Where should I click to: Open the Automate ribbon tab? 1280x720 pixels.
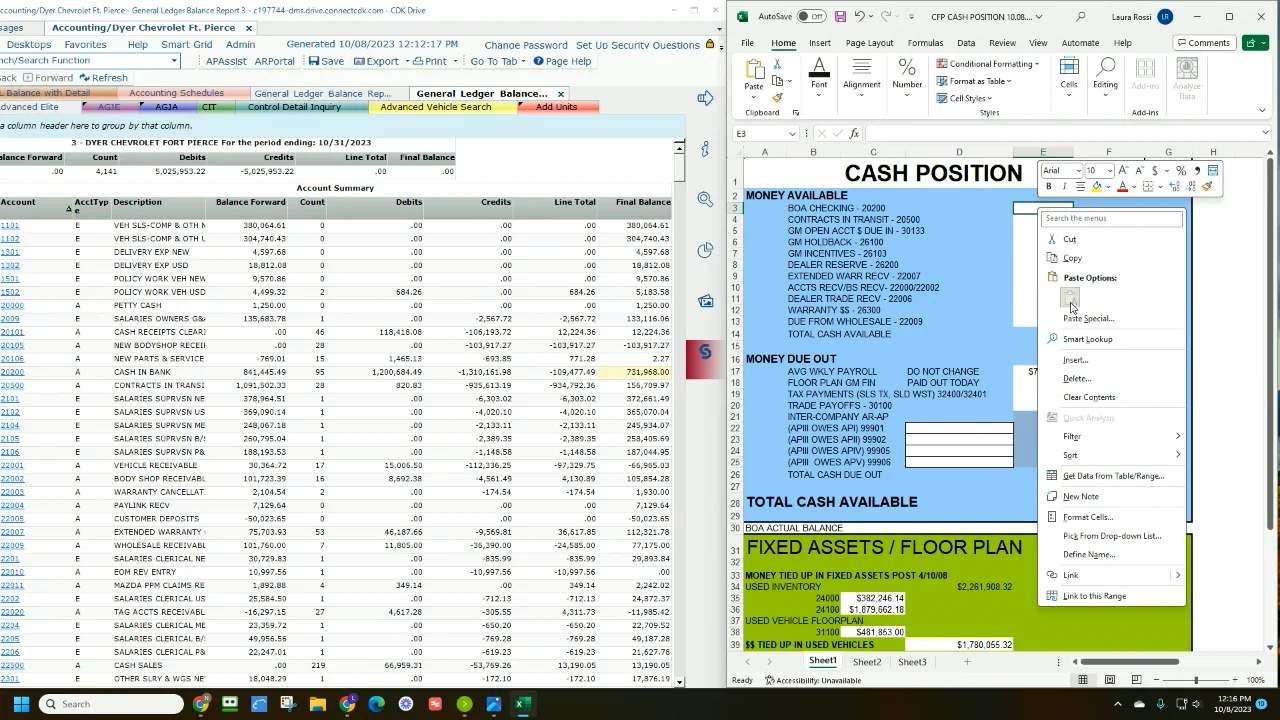click(1080, 43)
